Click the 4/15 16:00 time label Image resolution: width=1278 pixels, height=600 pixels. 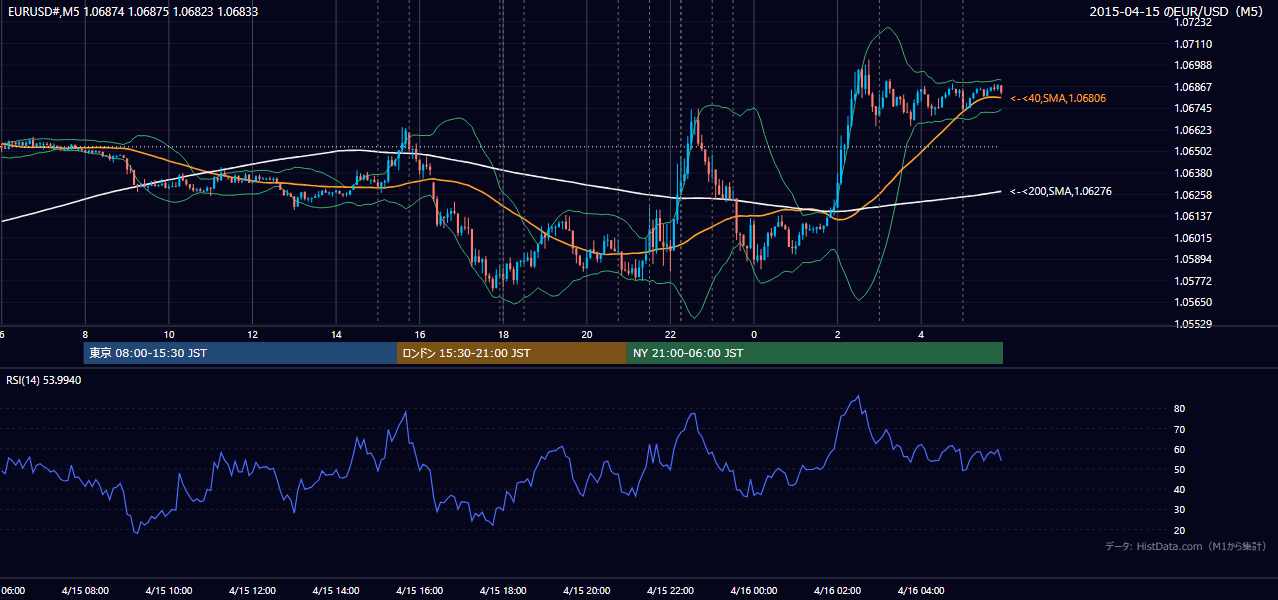click(x=420, y=591)
